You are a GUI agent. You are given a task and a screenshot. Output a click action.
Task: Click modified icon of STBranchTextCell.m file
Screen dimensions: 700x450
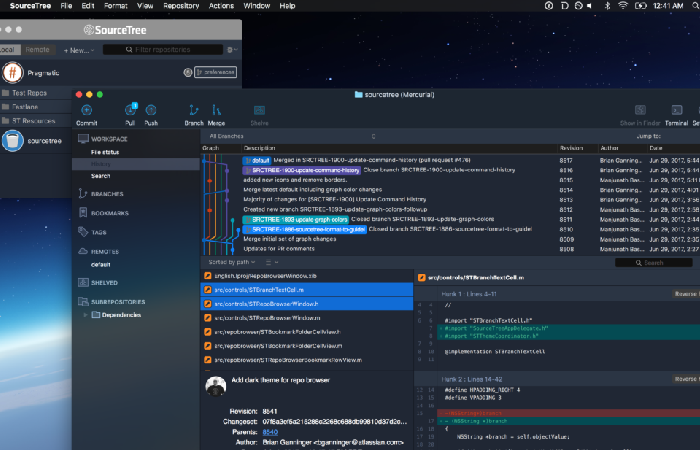click(208, 290)
